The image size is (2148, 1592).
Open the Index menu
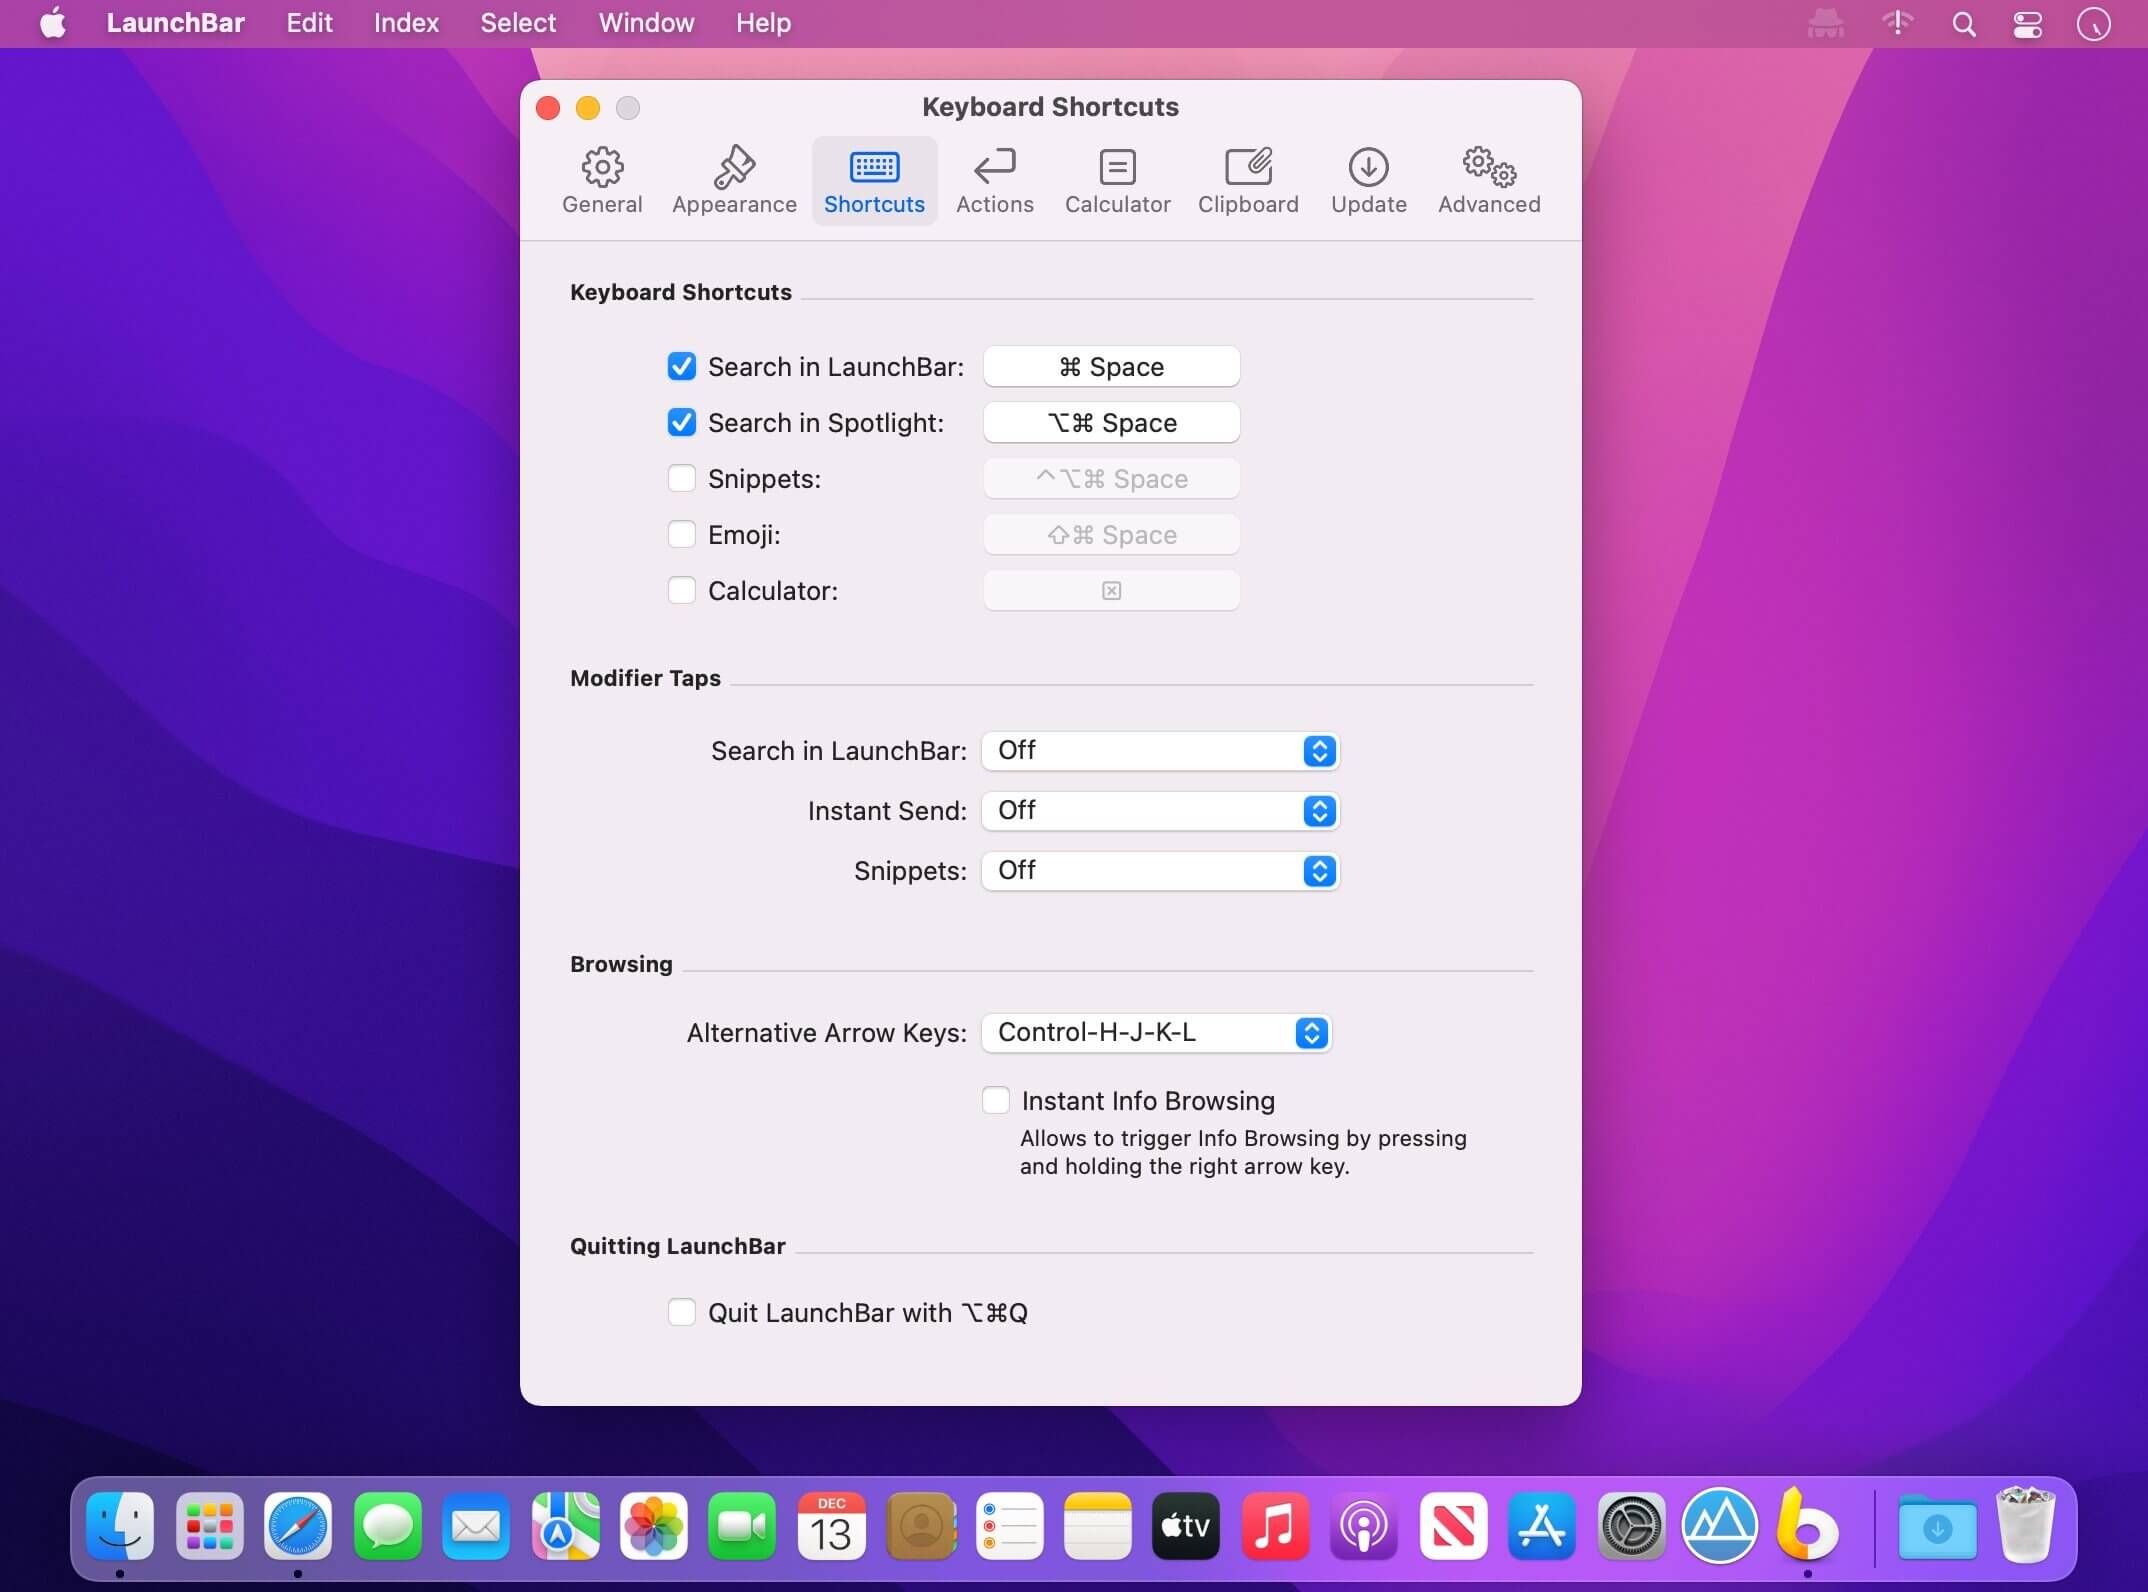point(406,23)
